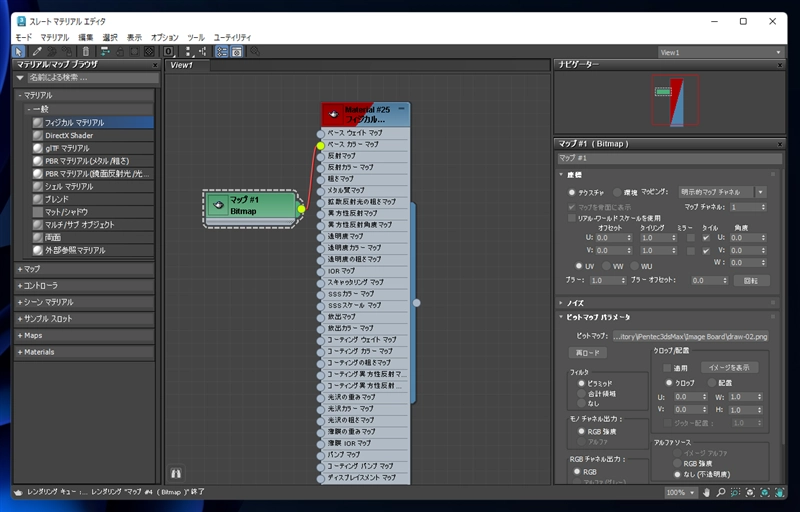Screen dimensions: 800x512
Task: Click Select by Material magnifier icon
Action: click(x=255, y=52)
